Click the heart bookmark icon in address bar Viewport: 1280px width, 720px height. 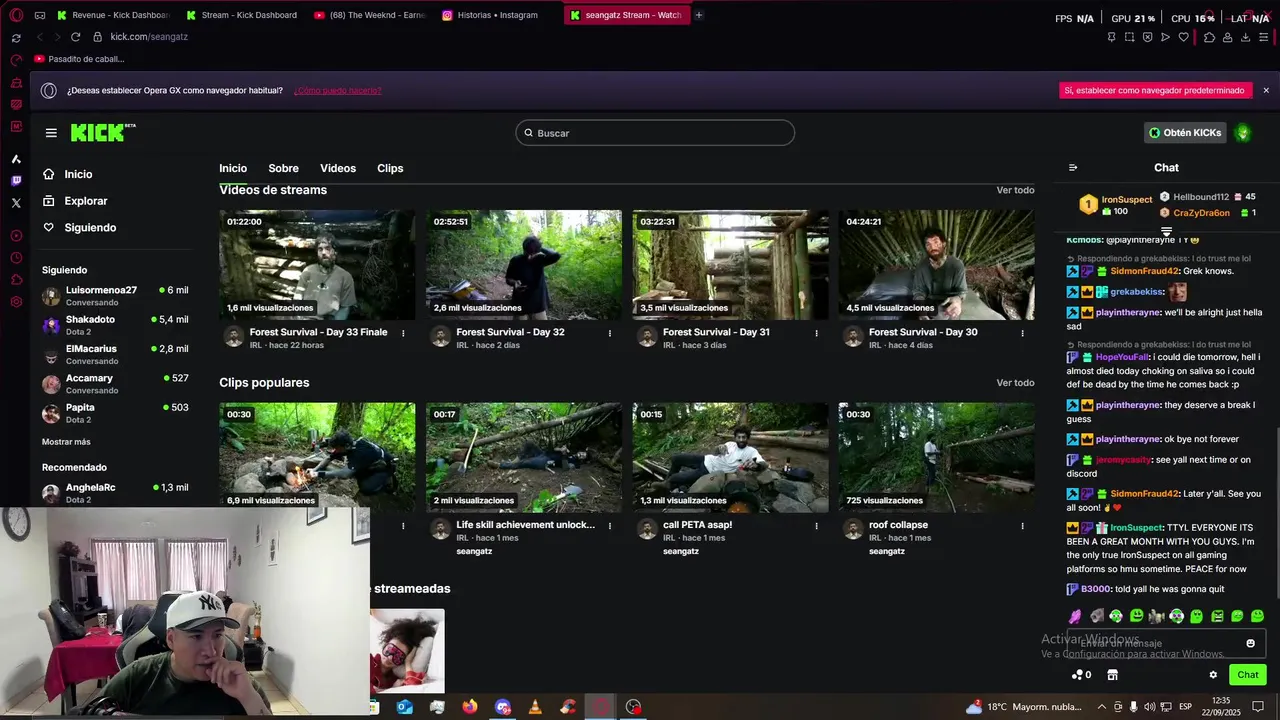[1184, 37]
